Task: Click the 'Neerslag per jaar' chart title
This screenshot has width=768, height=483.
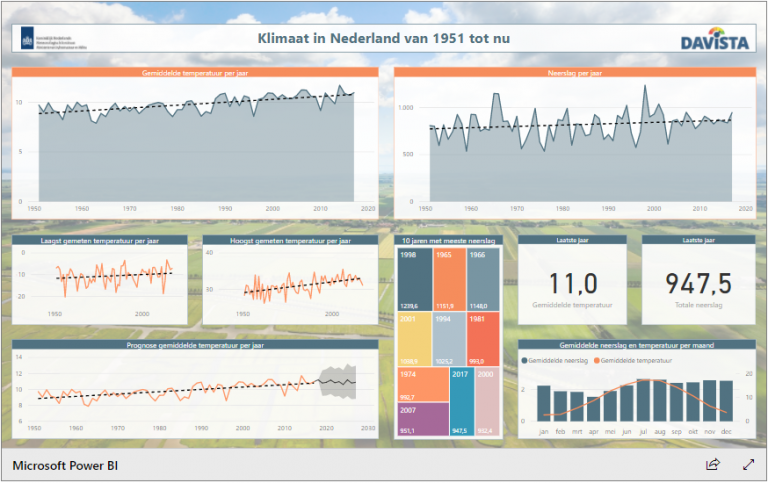Action: coord(575,73)
